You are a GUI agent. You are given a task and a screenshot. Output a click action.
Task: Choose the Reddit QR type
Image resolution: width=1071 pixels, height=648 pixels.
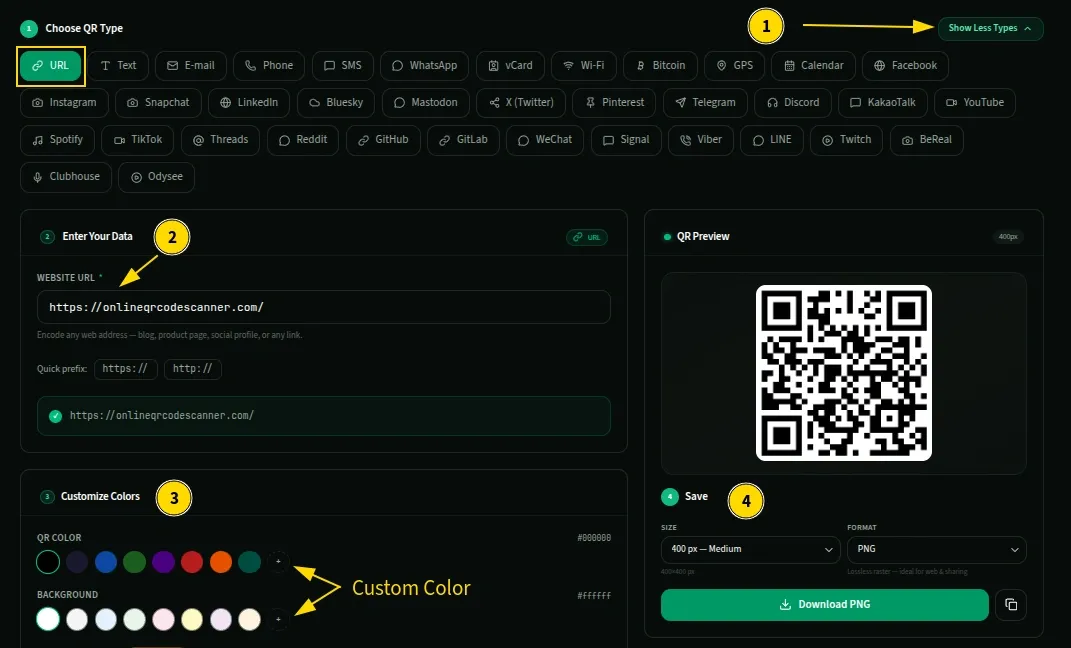[303, 139]
